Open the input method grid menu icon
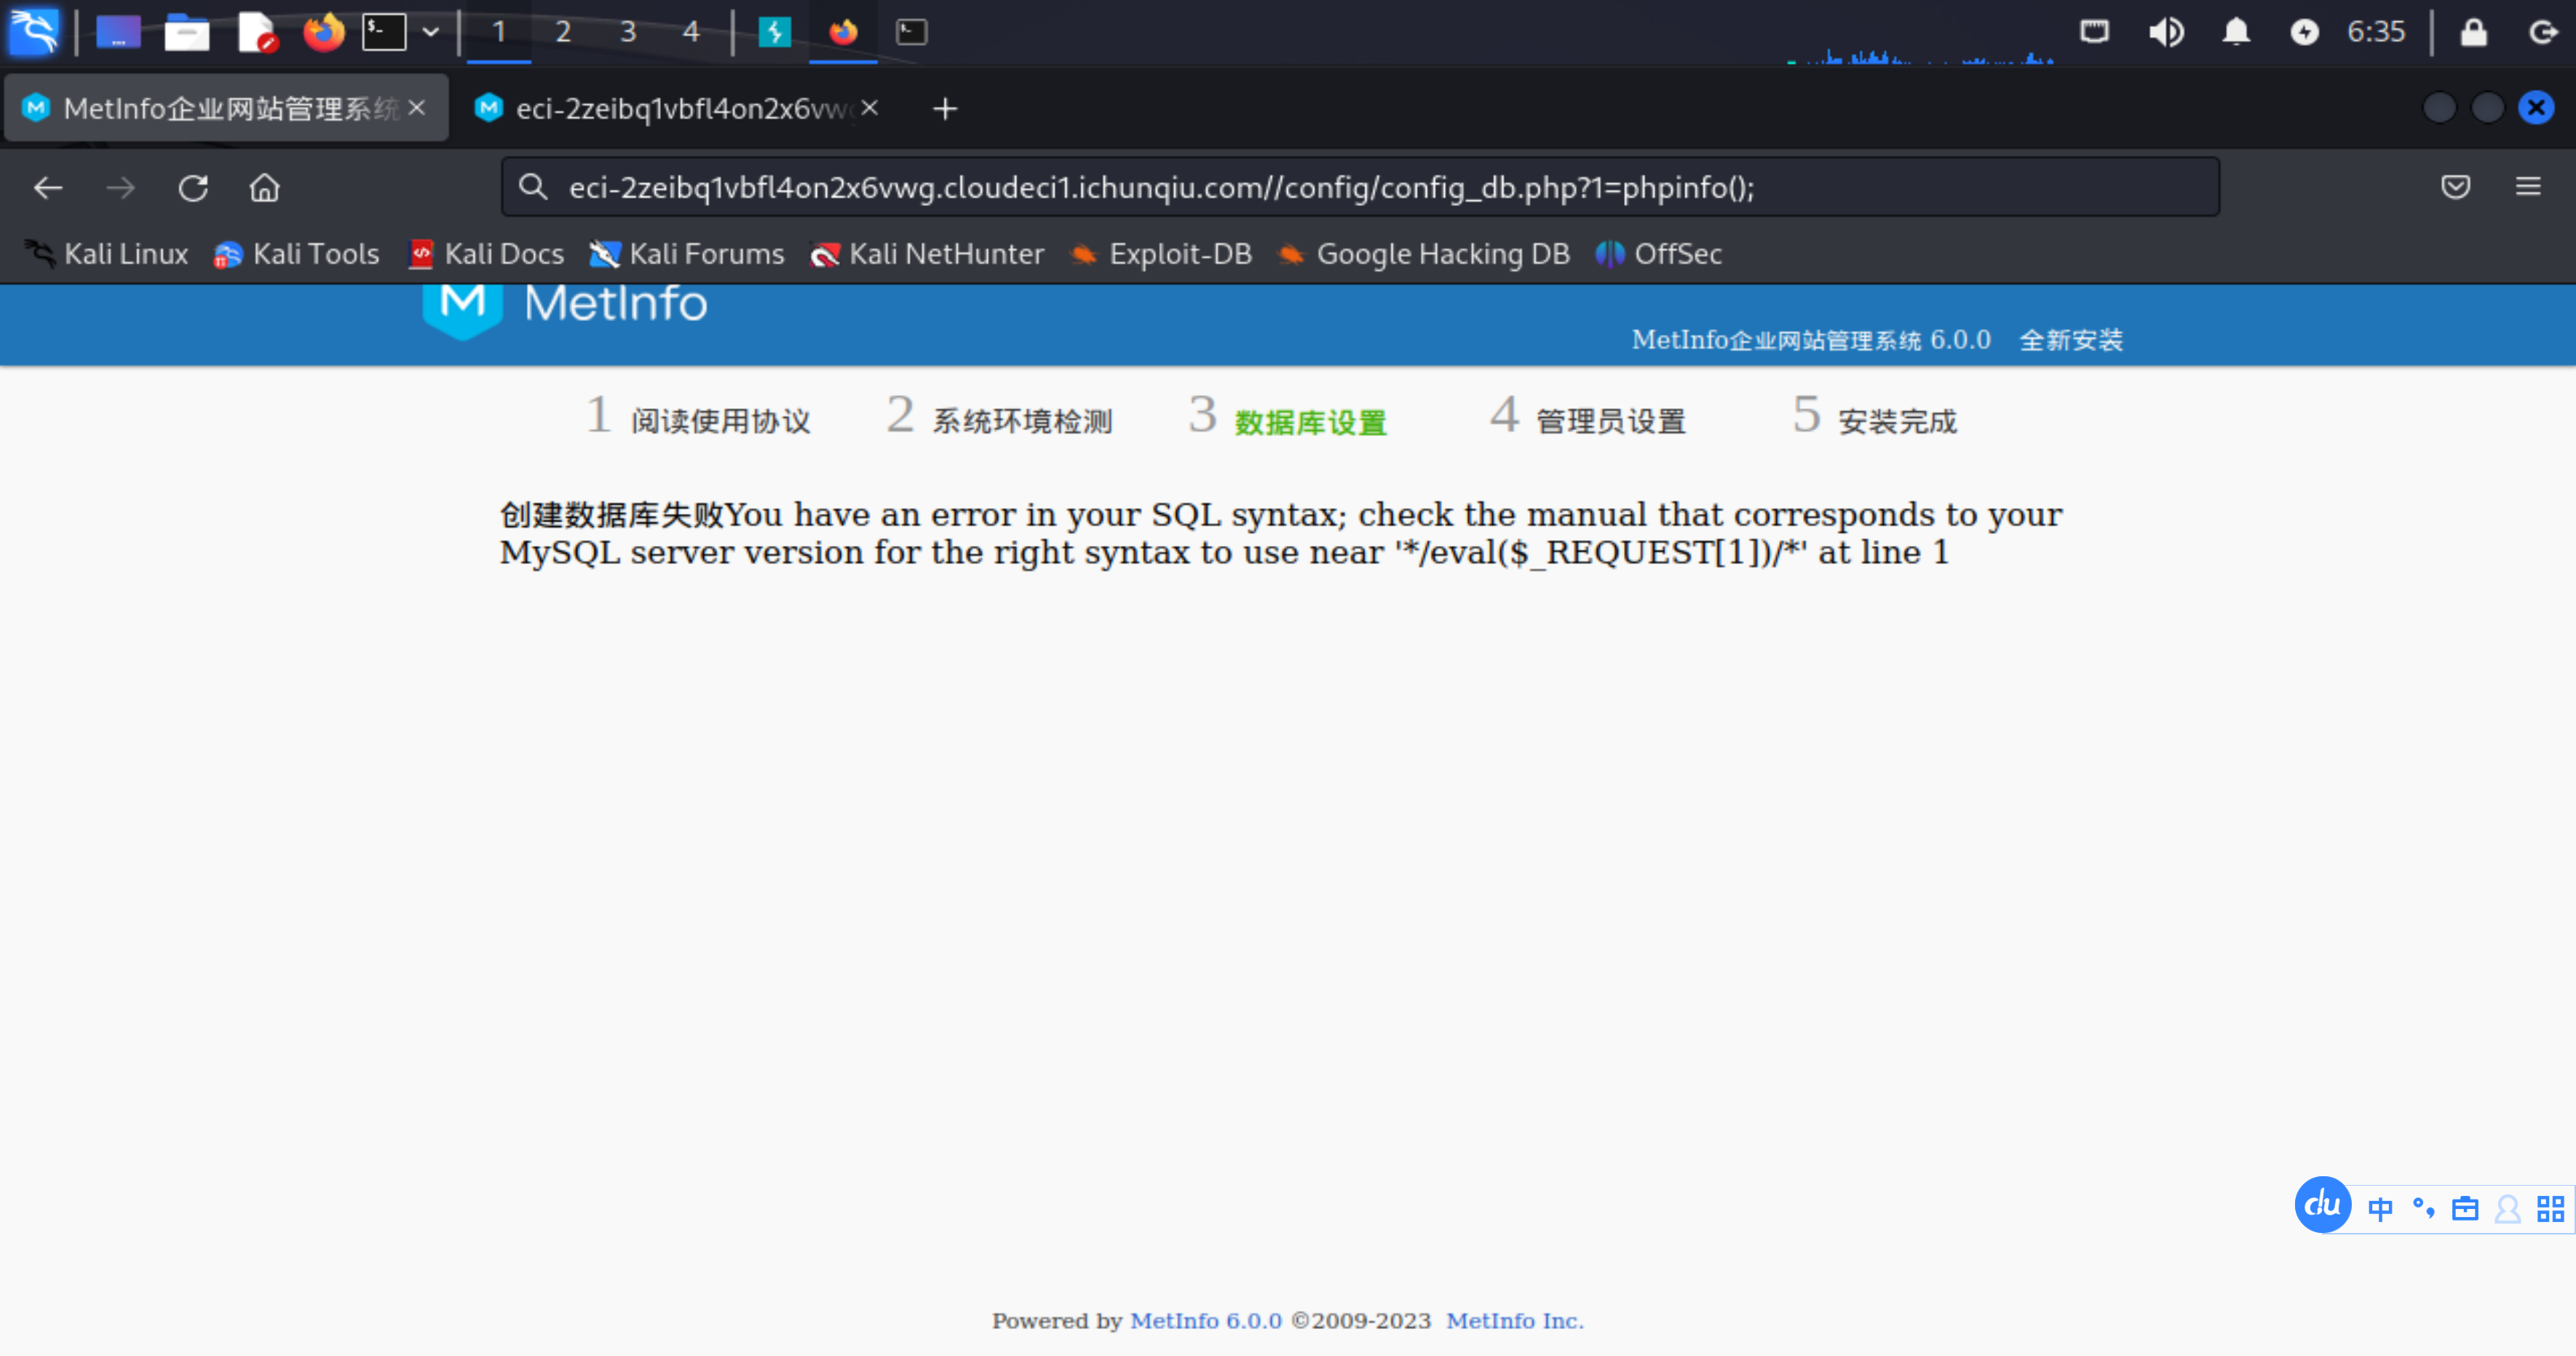This screenshot has height=1356, width=2576. click(x=2550, y=1209)
